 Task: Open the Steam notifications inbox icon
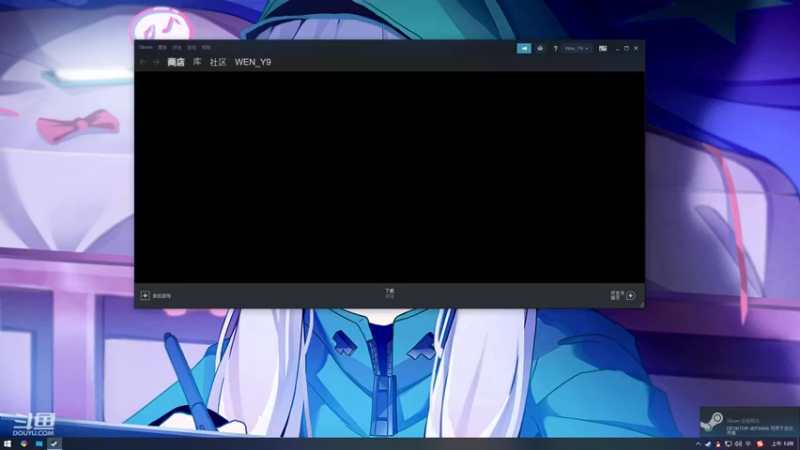(540, 48)
